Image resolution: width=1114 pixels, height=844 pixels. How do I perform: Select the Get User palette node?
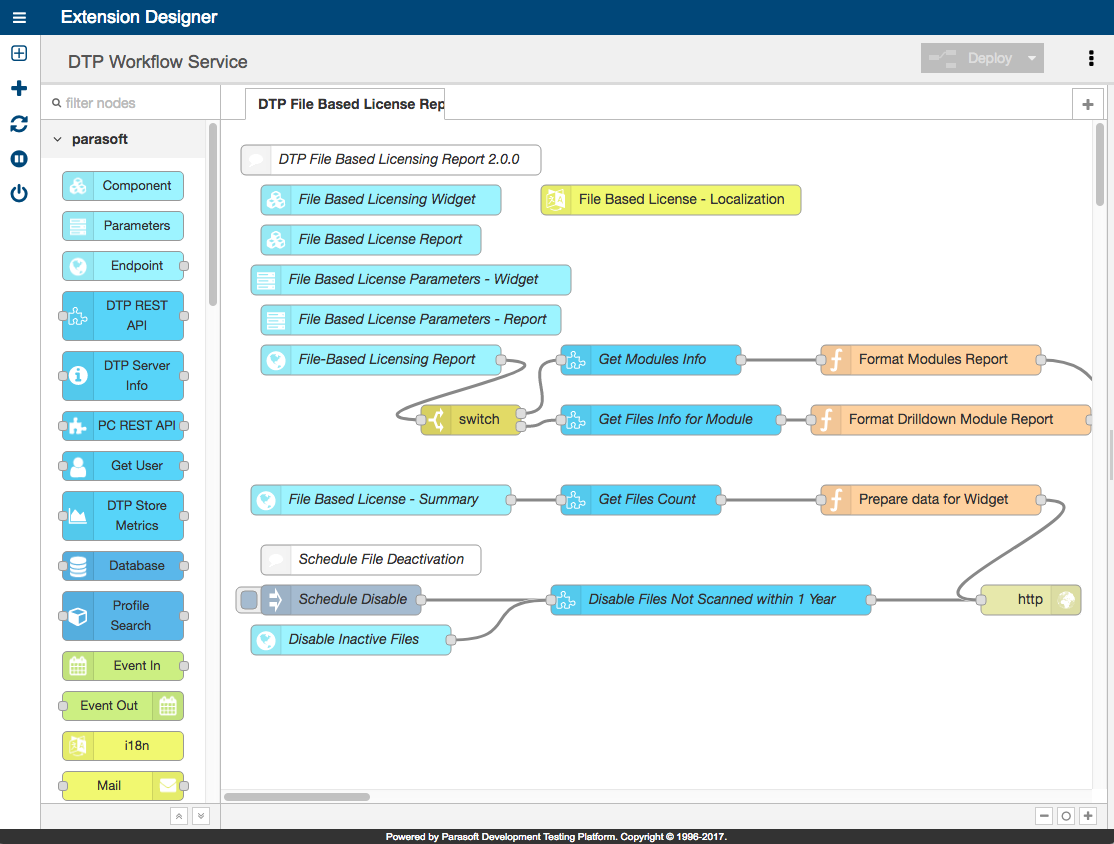(x=123, y=466)
